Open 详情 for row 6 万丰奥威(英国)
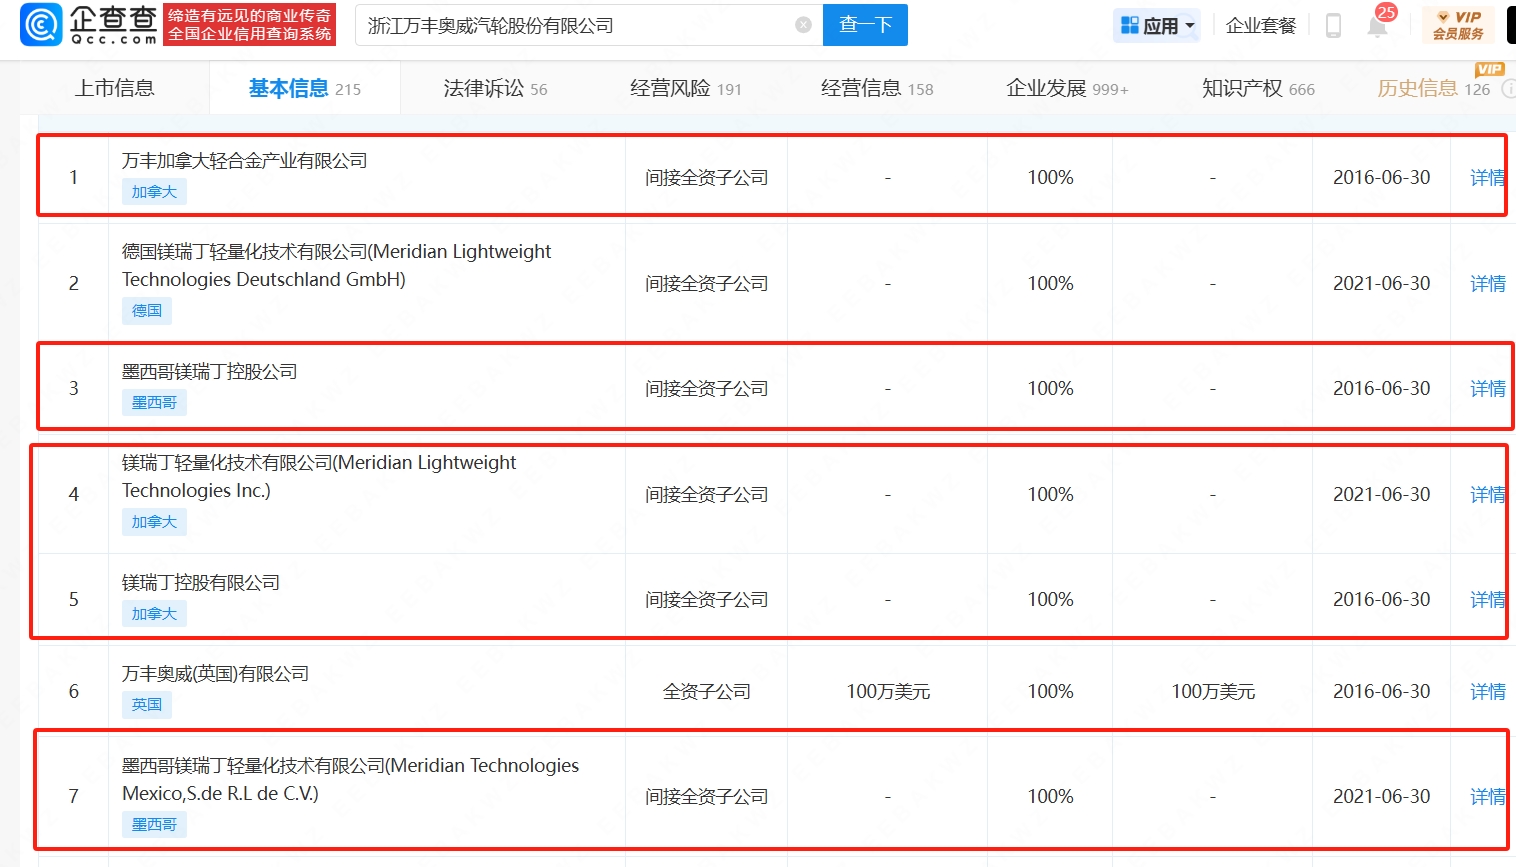 [x=1488, y=692]
